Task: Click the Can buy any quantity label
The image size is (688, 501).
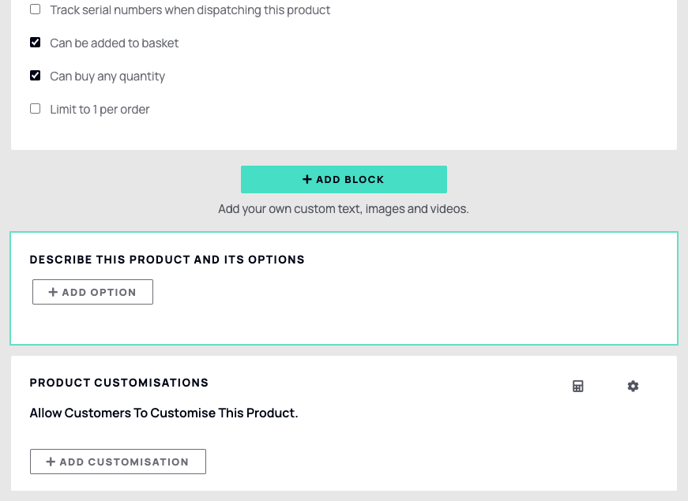Action: coord(108,76)
